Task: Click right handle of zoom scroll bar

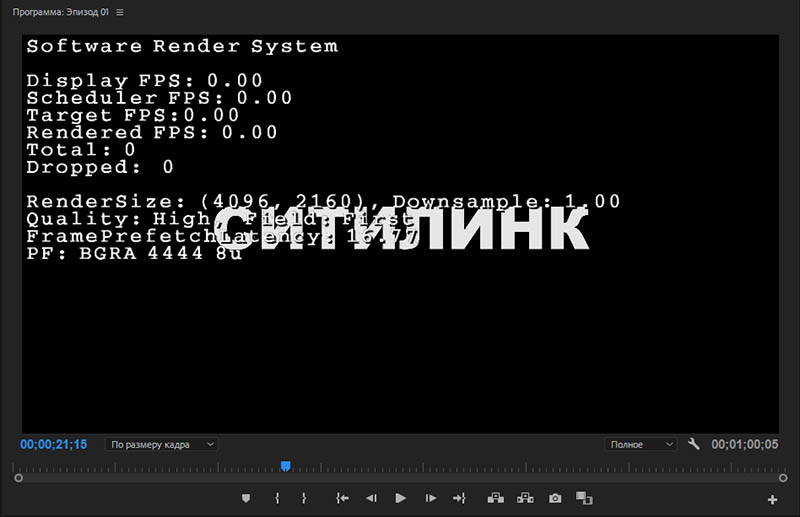Action: (x=783, y=478)
